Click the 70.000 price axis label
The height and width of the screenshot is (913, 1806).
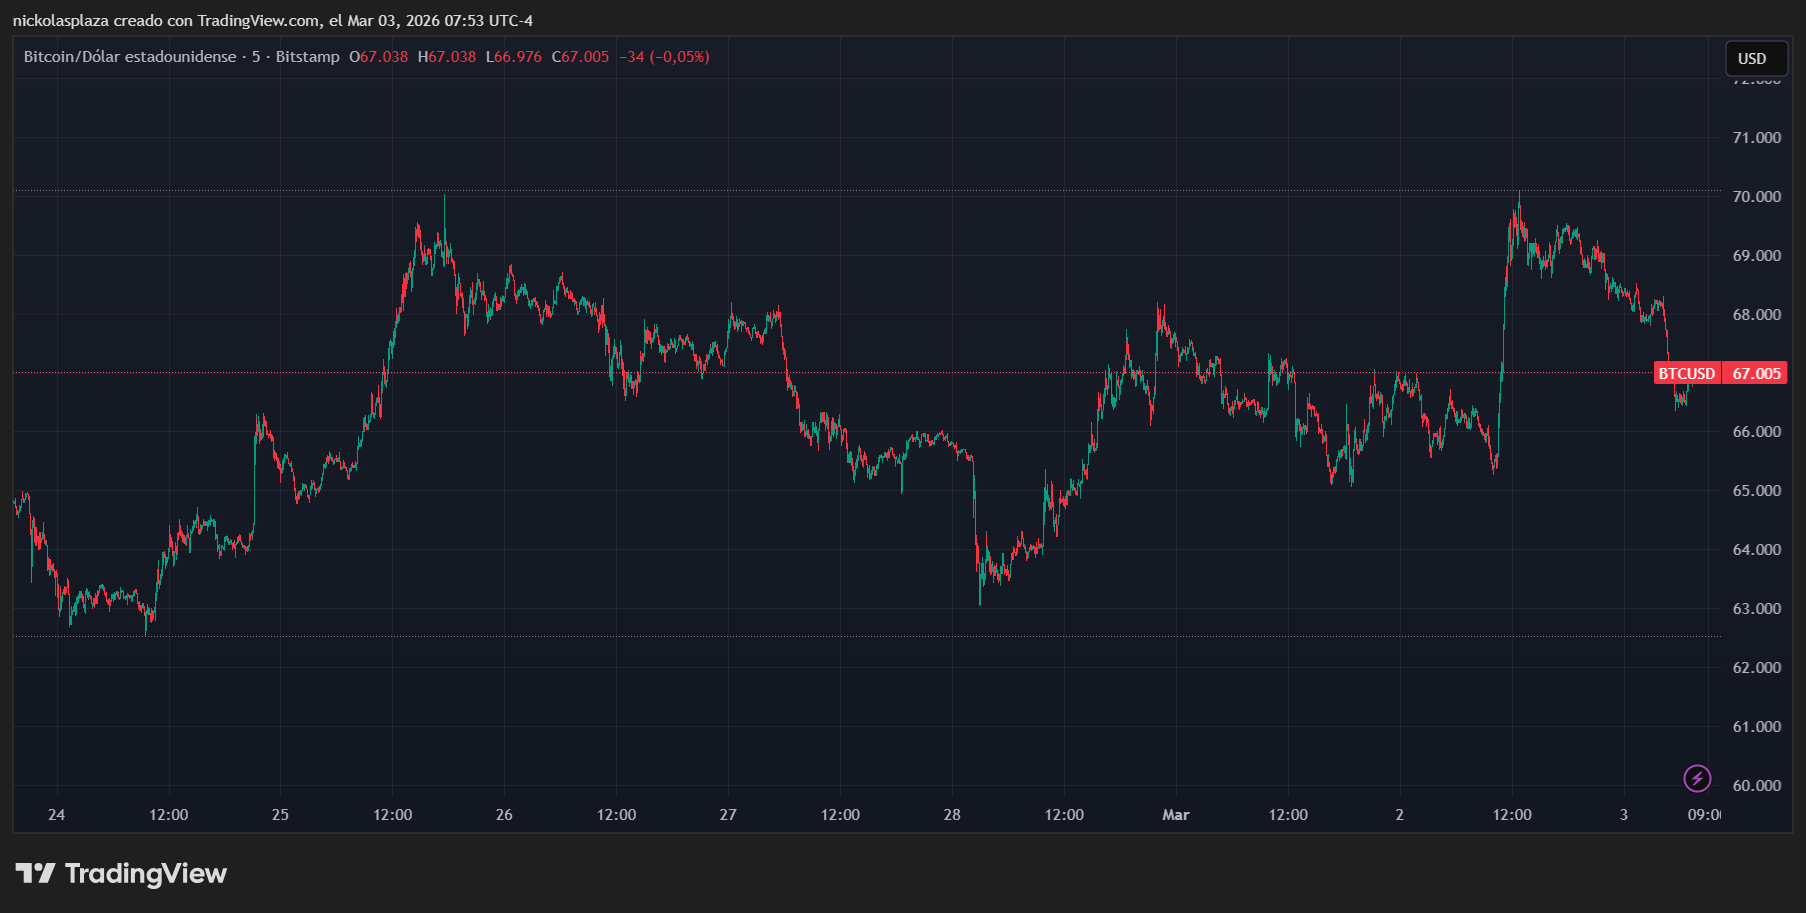(x=1756, y=197)
